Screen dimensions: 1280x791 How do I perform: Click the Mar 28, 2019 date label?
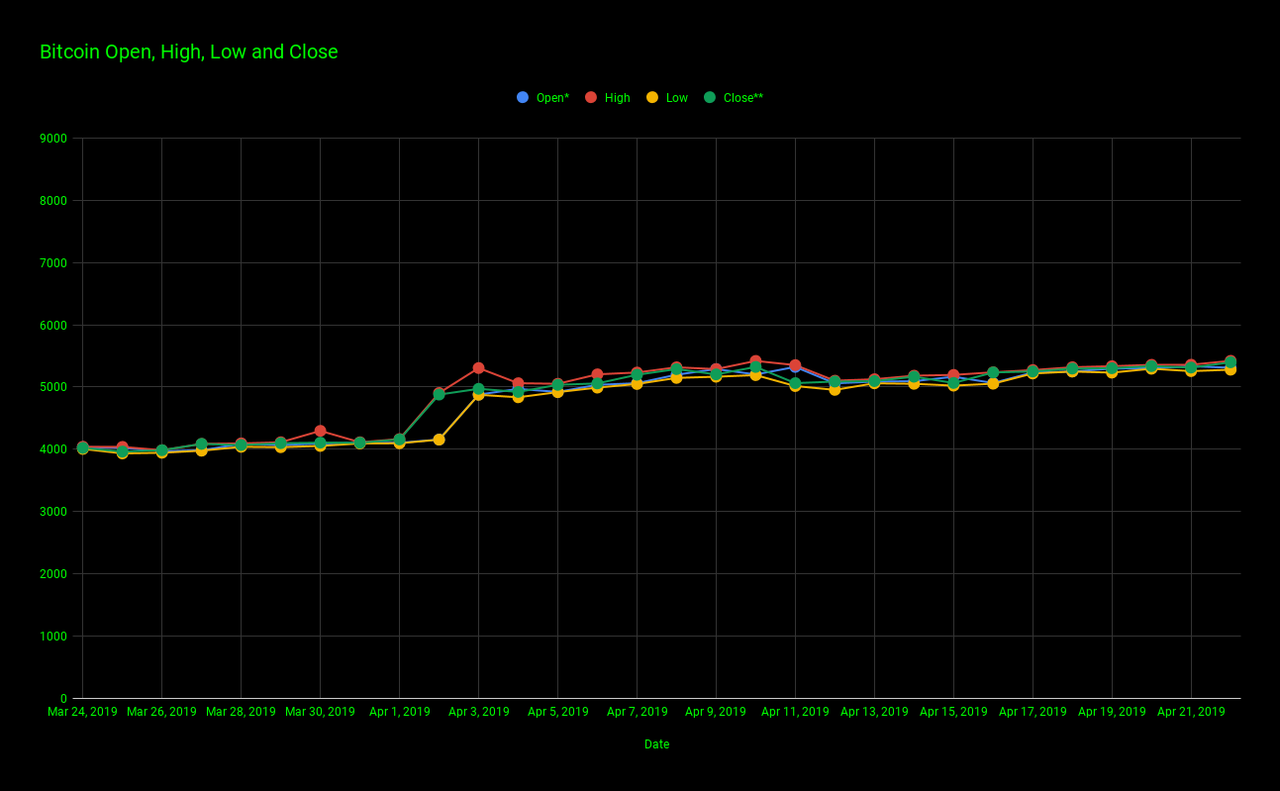click(241, 712)
